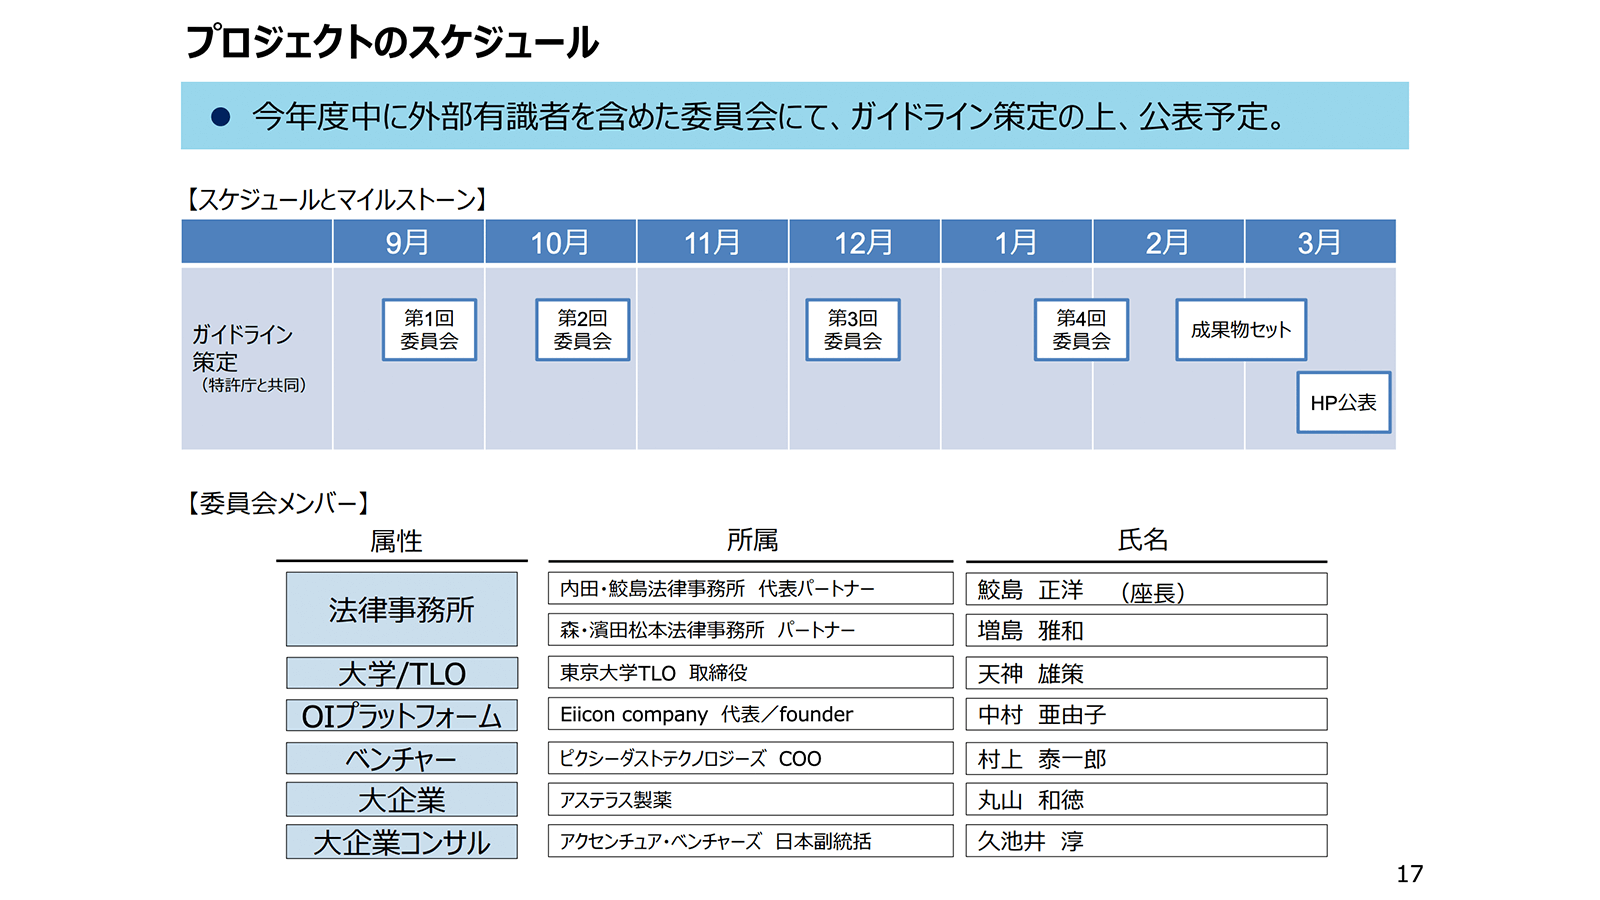
Task: Select the 10月 column header
Action: coord(560,242)
